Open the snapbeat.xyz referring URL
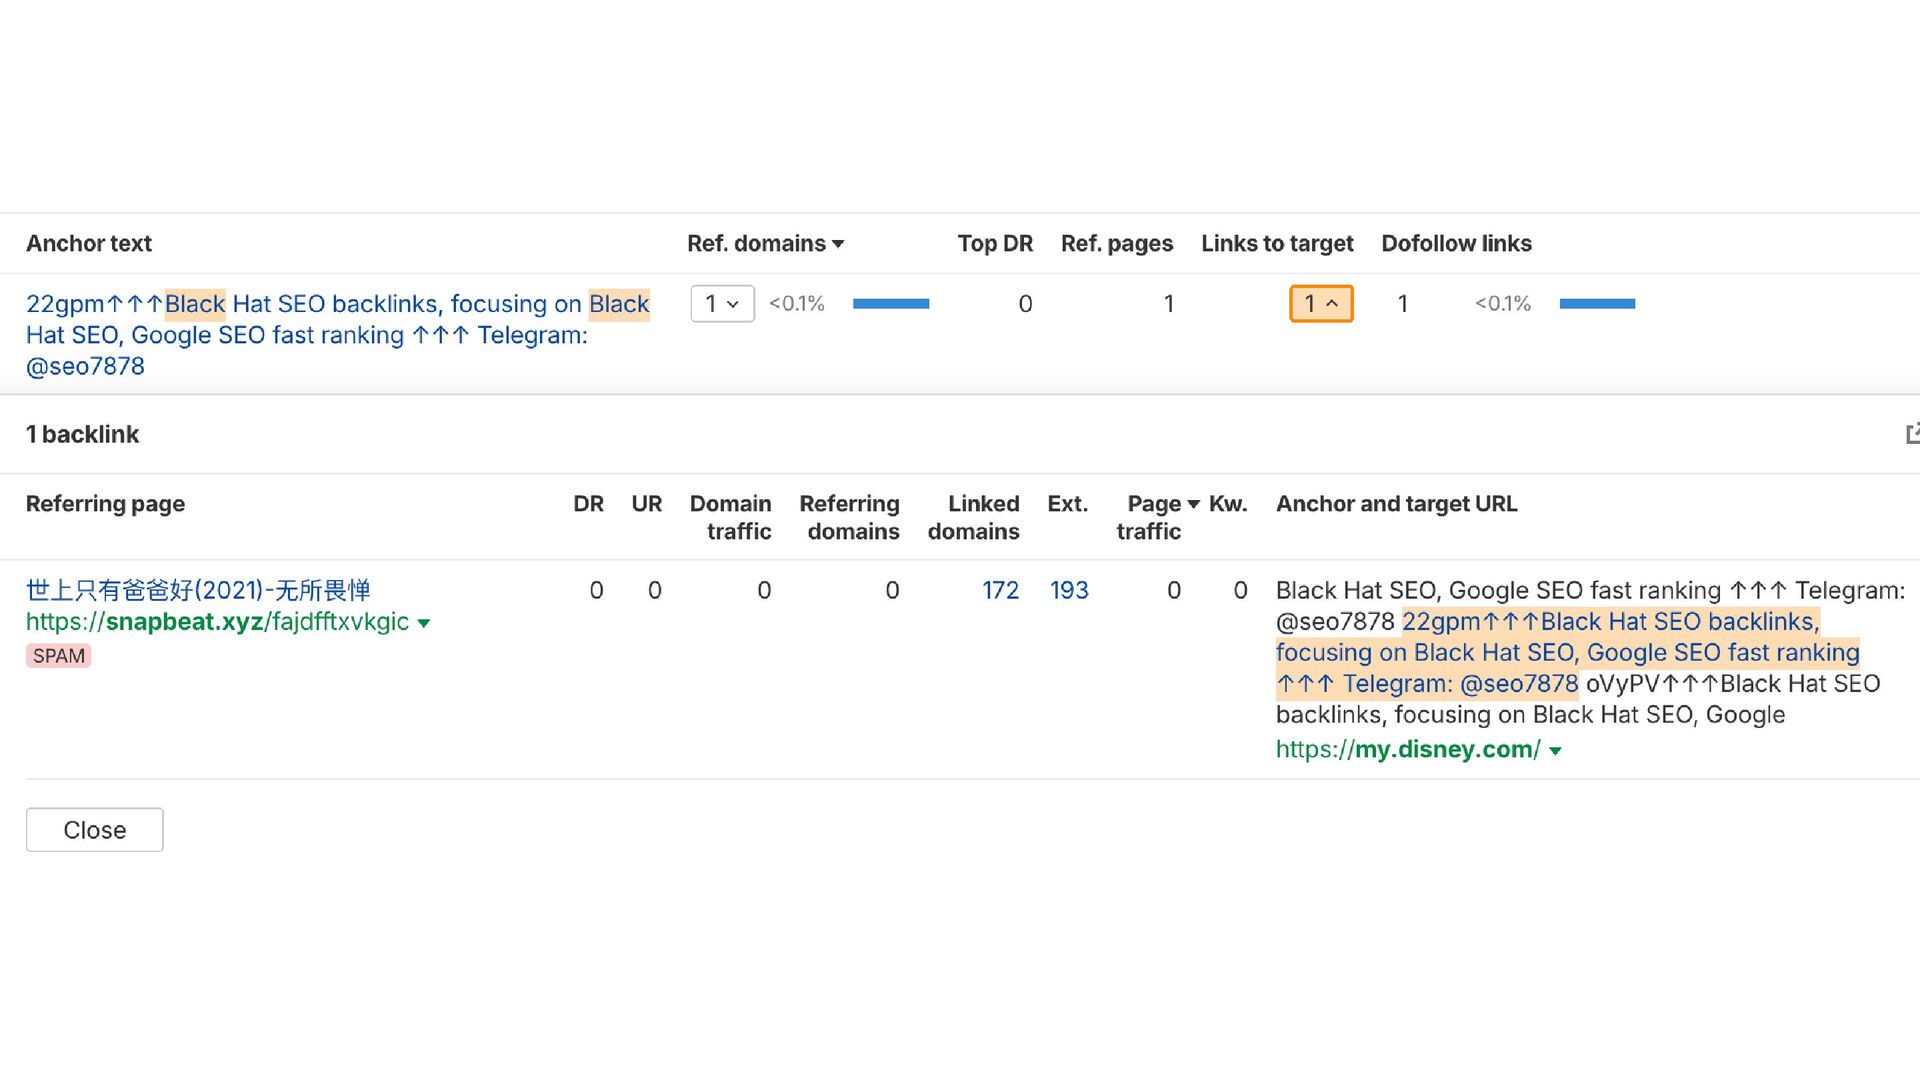Screen dimensions: 1920x1080 click(217, 622)
